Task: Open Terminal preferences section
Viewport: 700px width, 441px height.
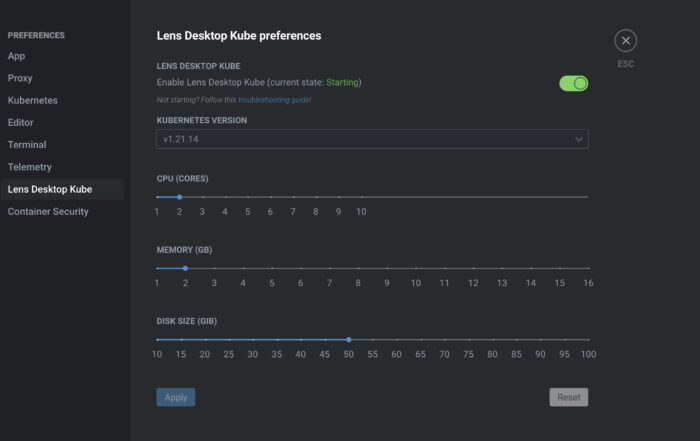Action: 27,145
